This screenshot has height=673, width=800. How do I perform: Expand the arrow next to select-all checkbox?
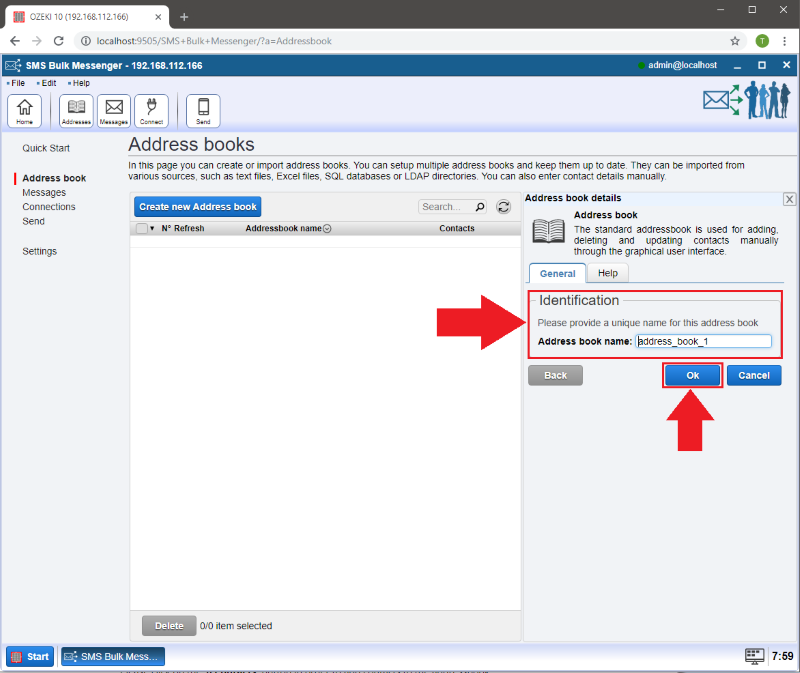coord(152,229)
